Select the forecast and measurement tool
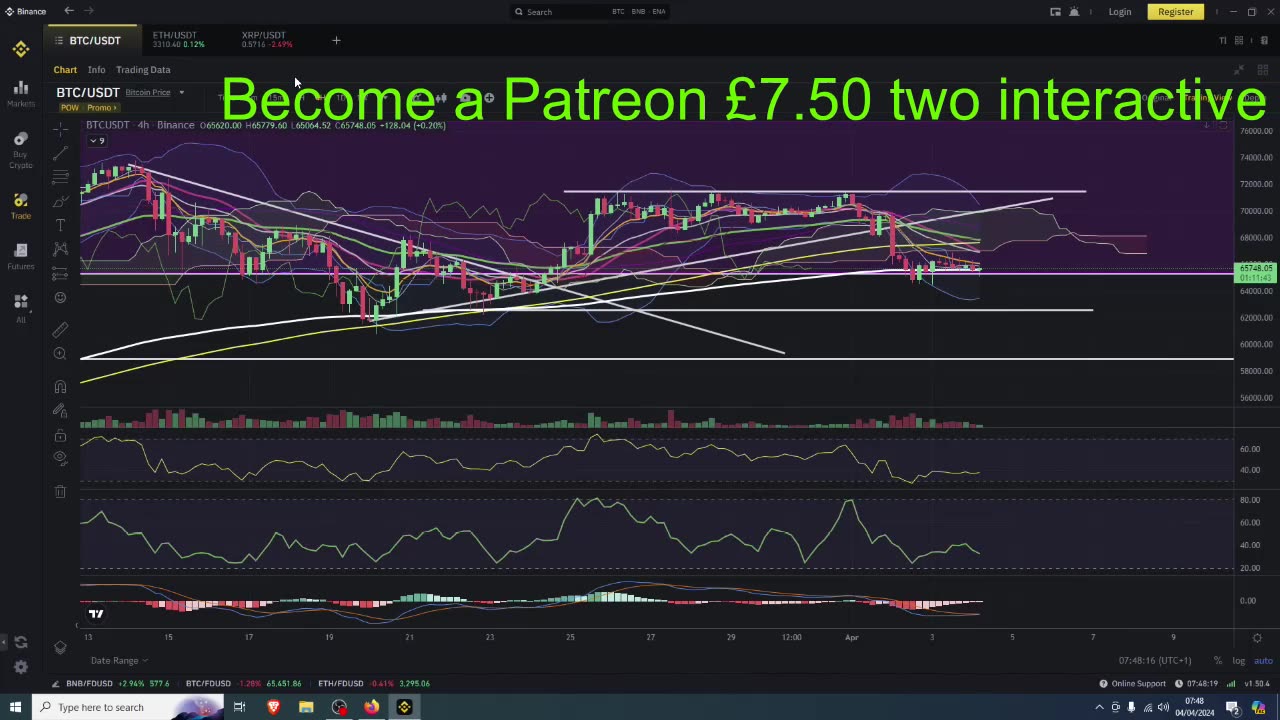Image resolution: width=1280 pixels, height=720 pixels. (x=60, y=273)
